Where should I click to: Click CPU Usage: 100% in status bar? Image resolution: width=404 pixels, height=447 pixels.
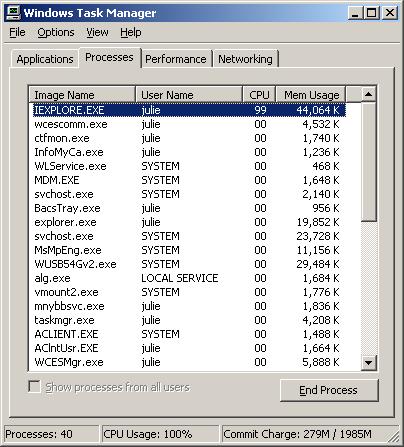160,434
